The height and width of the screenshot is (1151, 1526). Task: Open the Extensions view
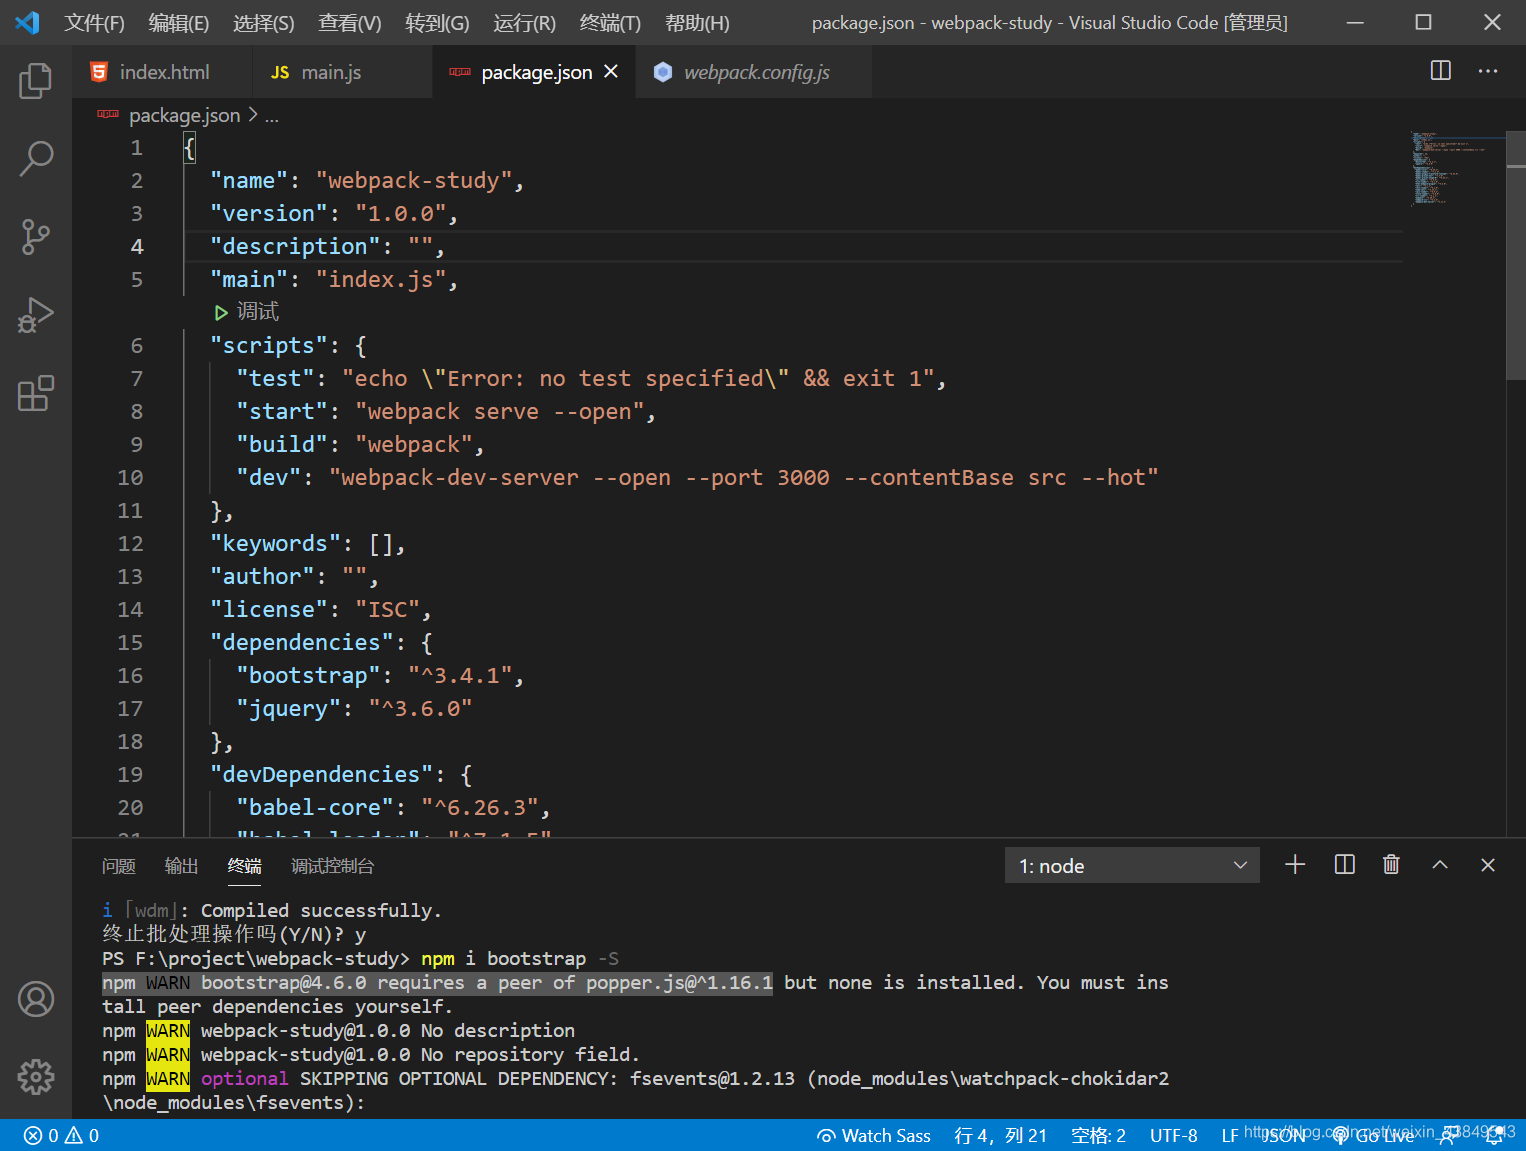35,393
